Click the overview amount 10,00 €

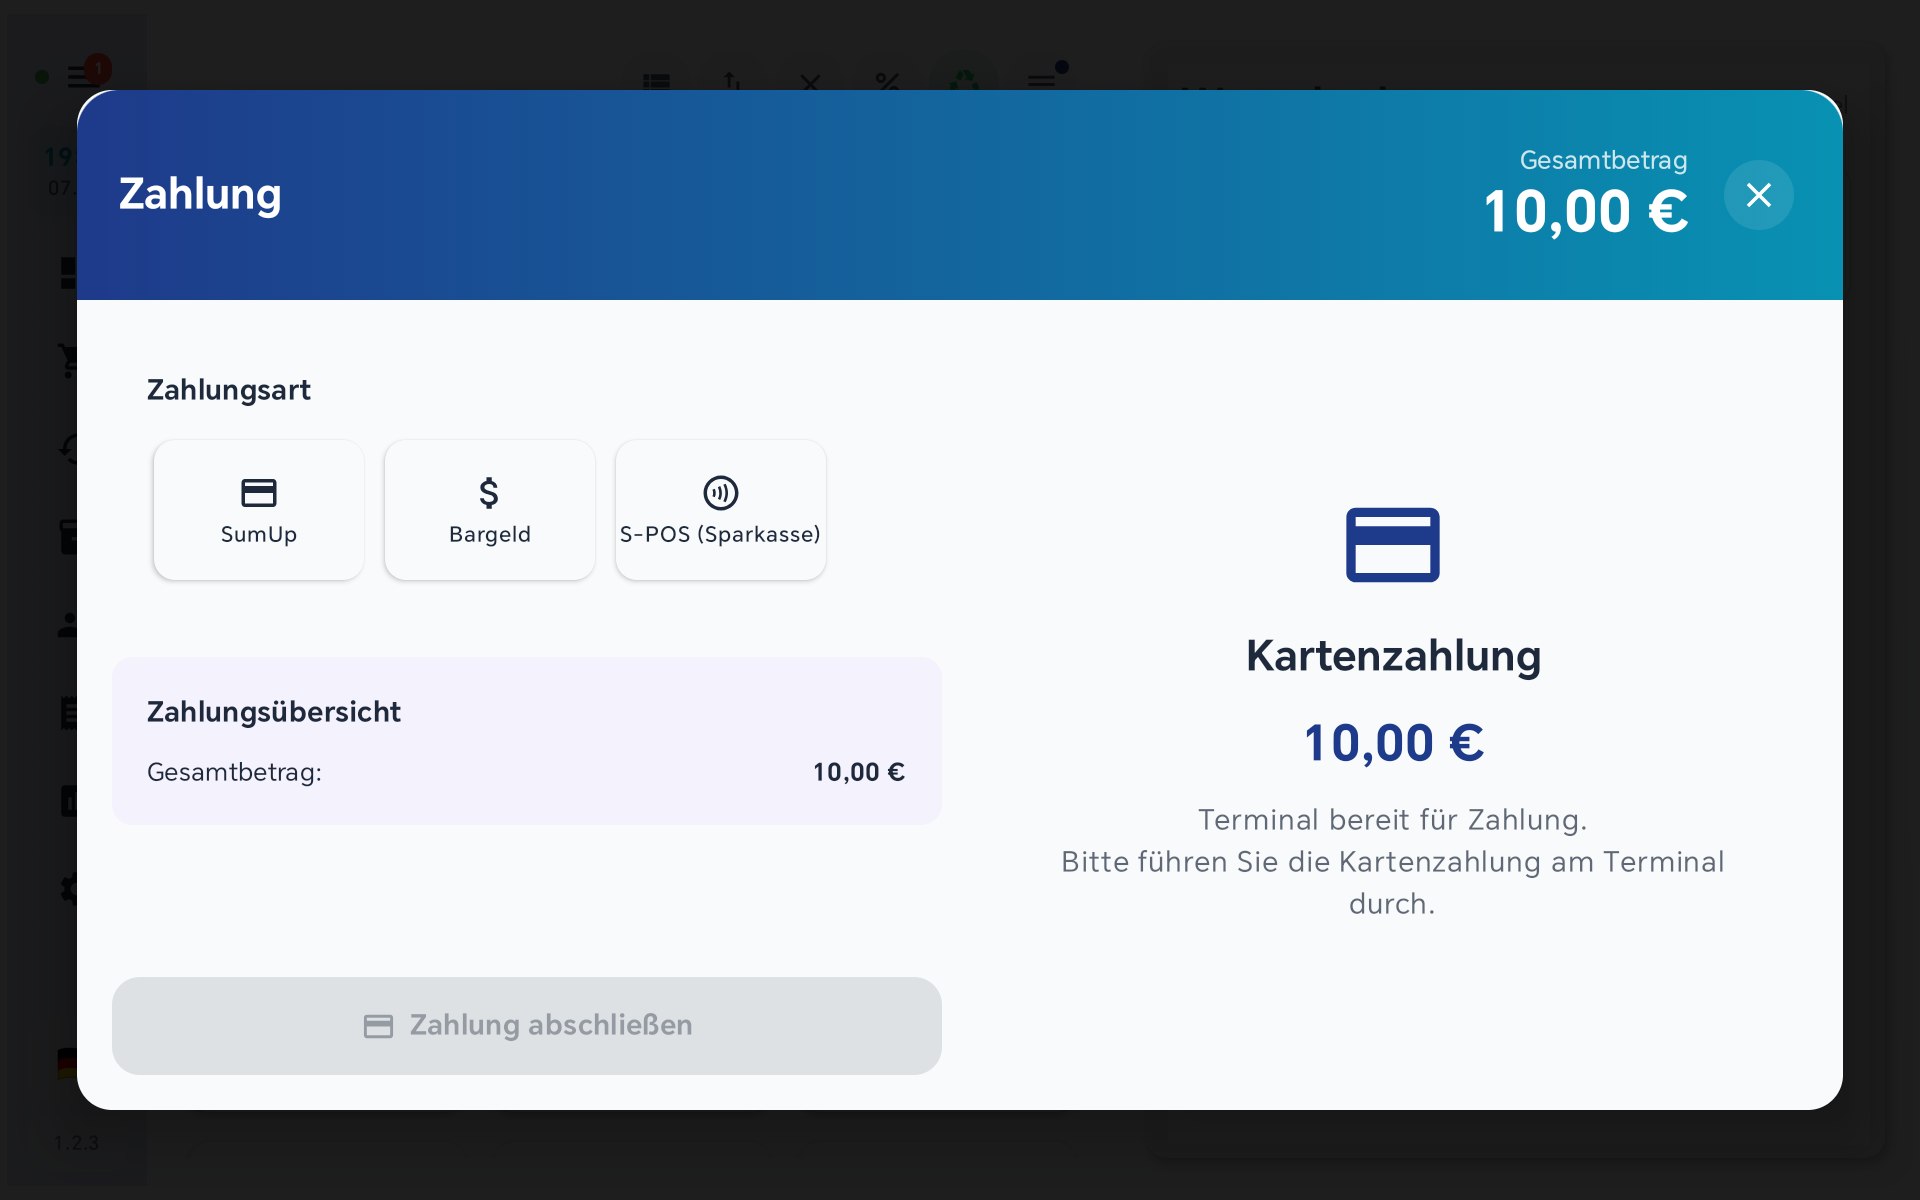858,772
